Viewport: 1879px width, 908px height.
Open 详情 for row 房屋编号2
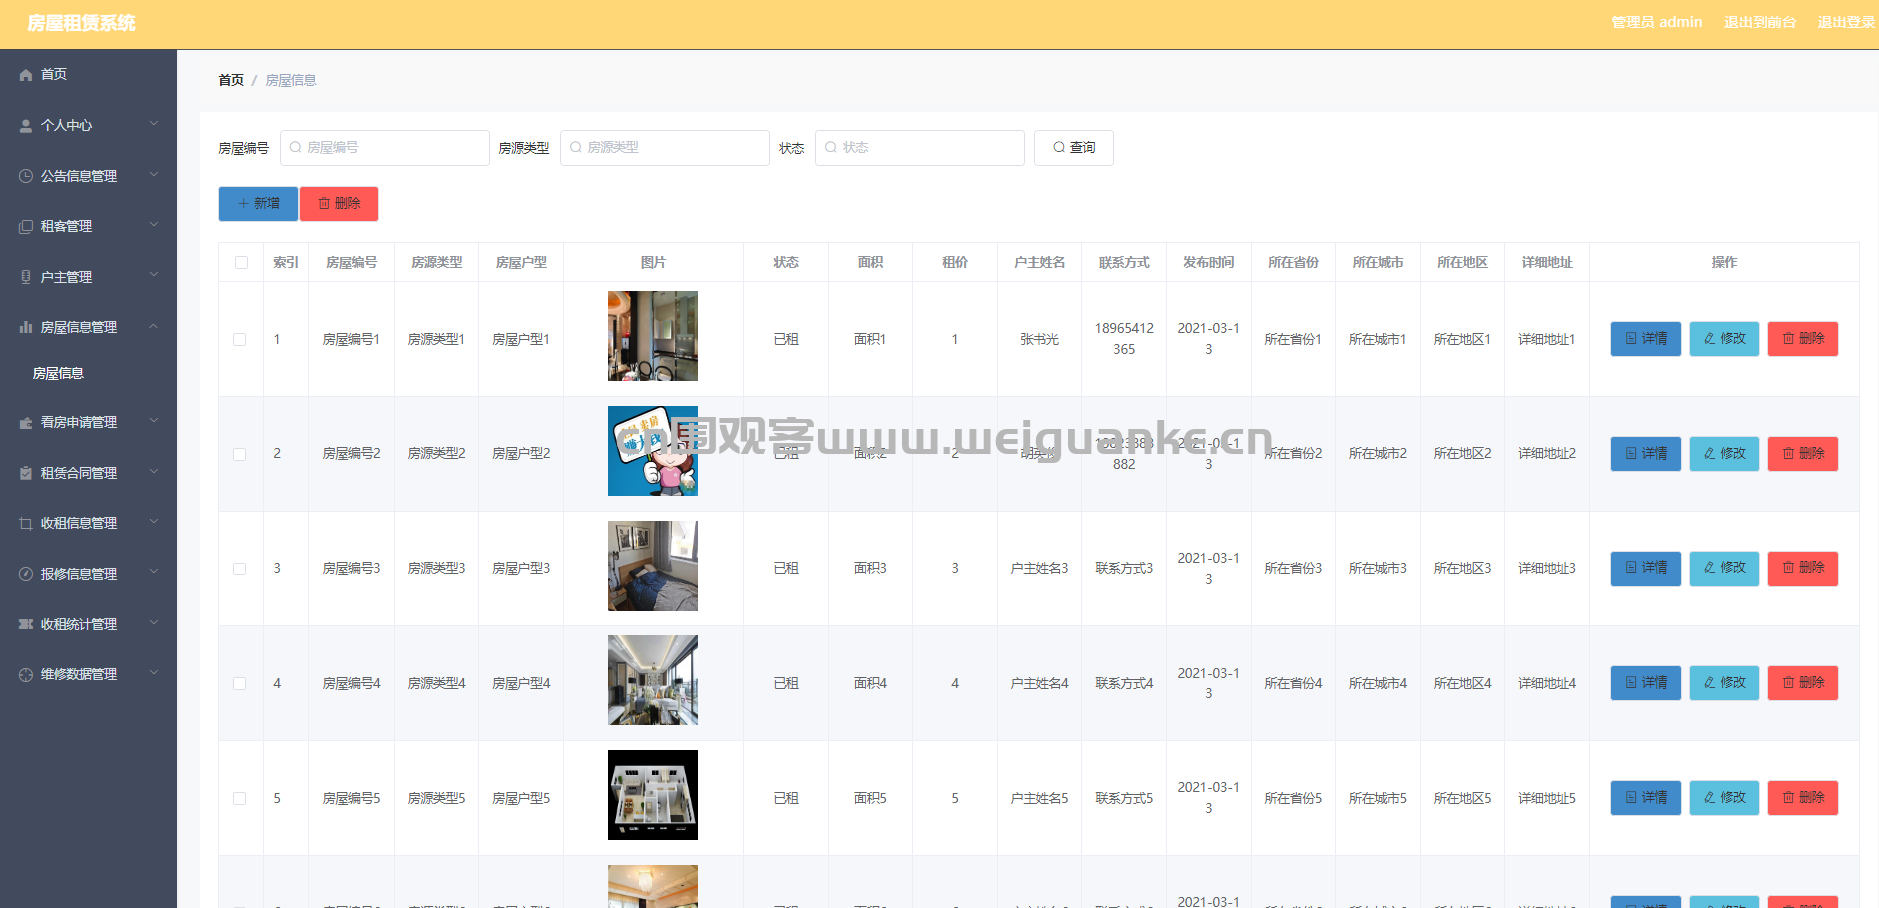[1646, 454]
